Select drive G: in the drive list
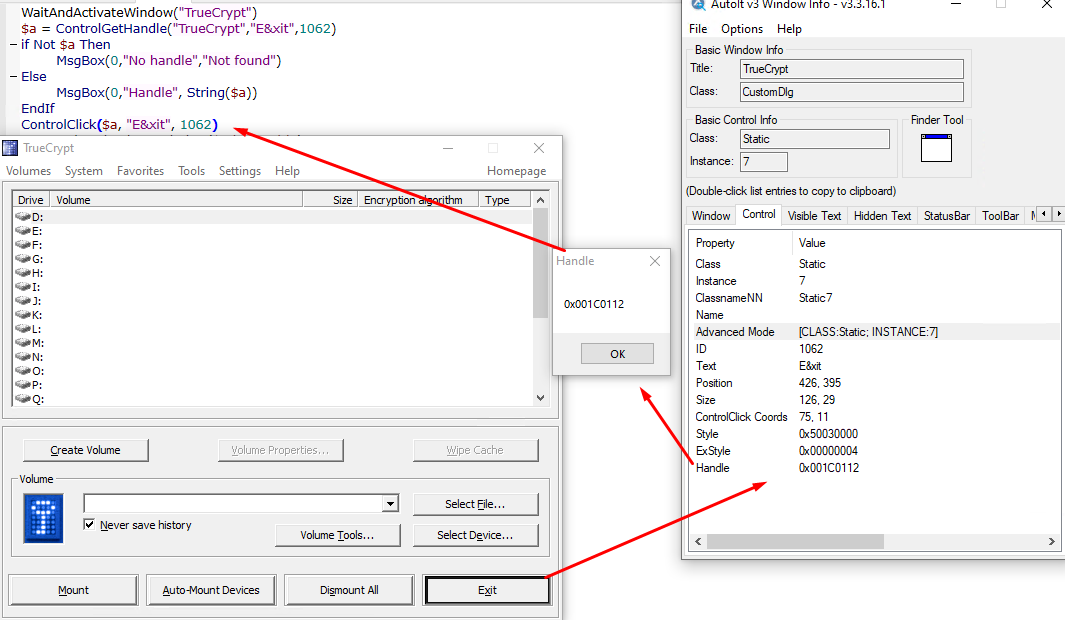 (272, 259)
